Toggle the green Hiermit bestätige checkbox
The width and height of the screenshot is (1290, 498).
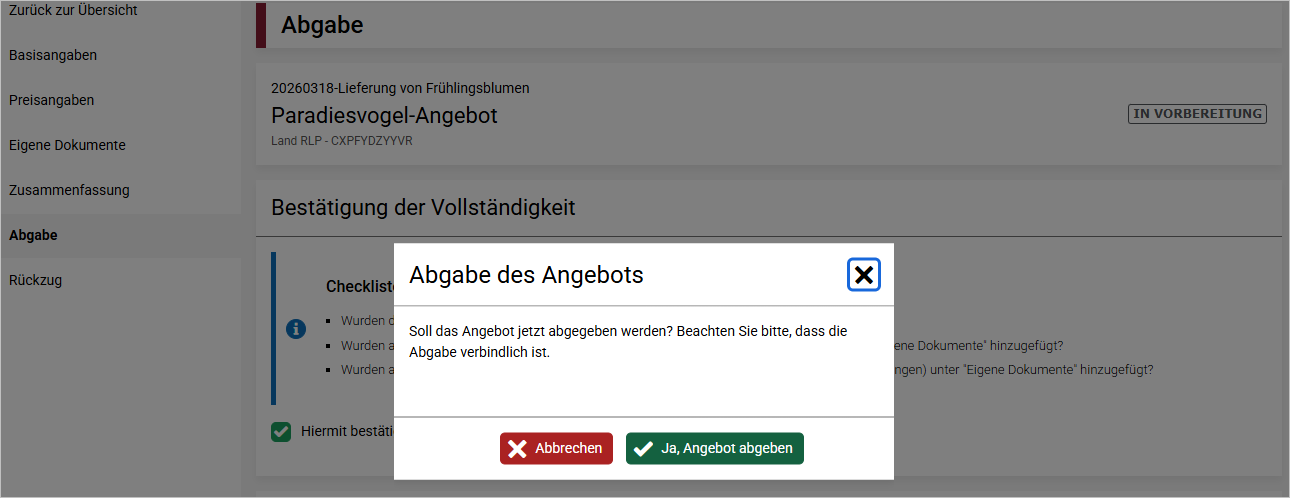(x=281, y=432)
